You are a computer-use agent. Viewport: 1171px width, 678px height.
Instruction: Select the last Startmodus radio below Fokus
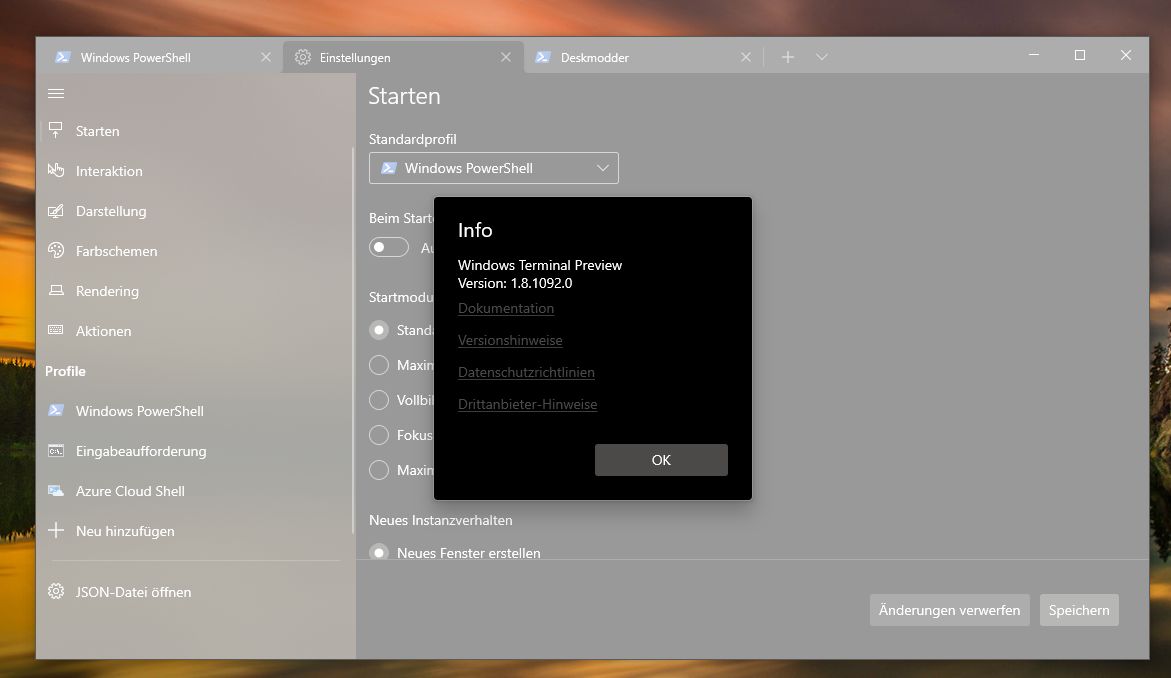click(x=379, y=470)
